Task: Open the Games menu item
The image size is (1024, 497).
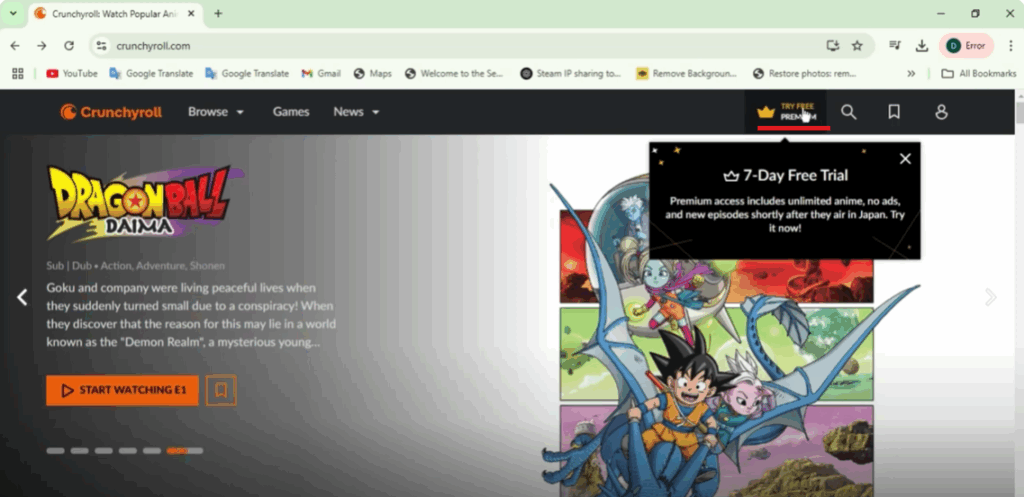Action: click(x=291, y=112)
